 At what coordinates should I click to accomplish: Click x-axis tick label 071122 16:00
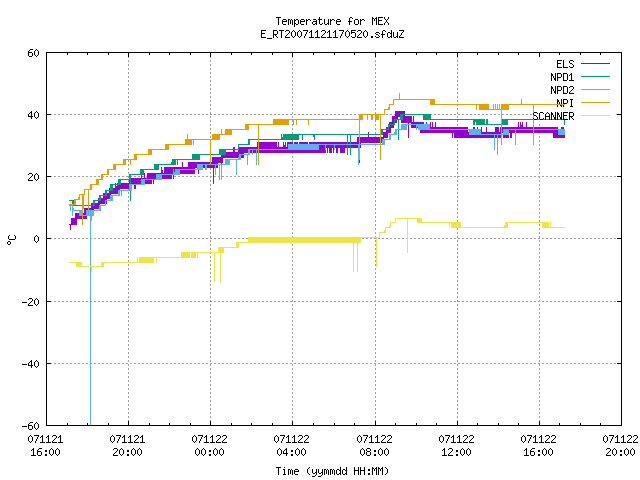(x=538, y=446)
